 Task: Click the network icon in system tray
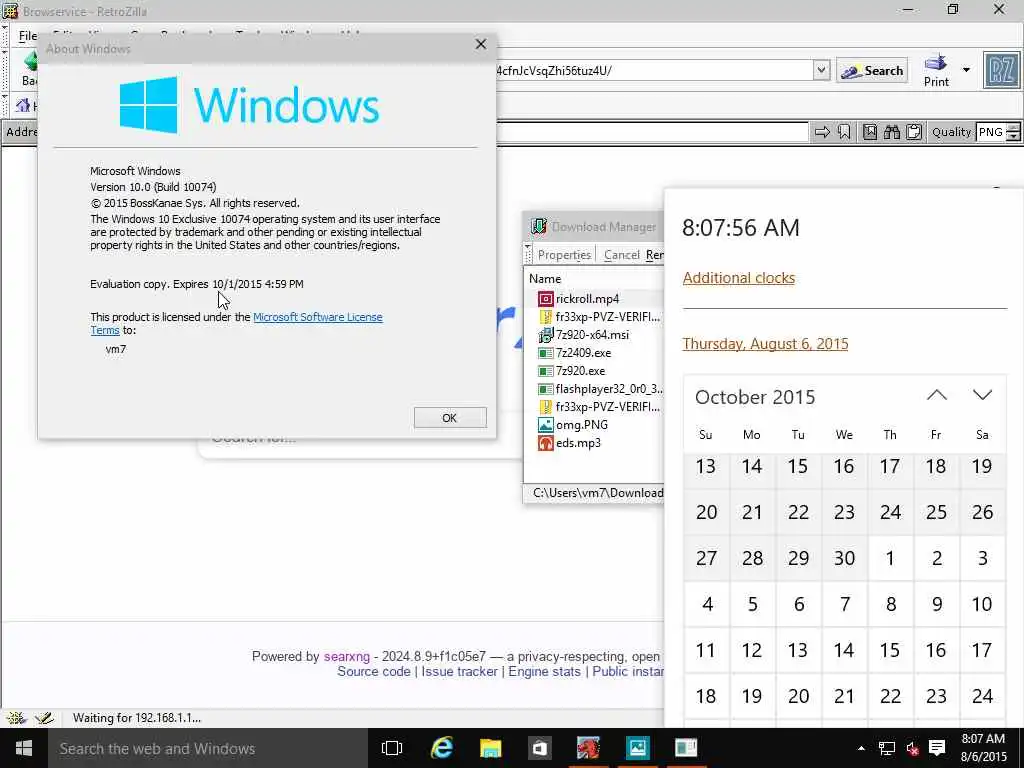[x=886, y=748]
